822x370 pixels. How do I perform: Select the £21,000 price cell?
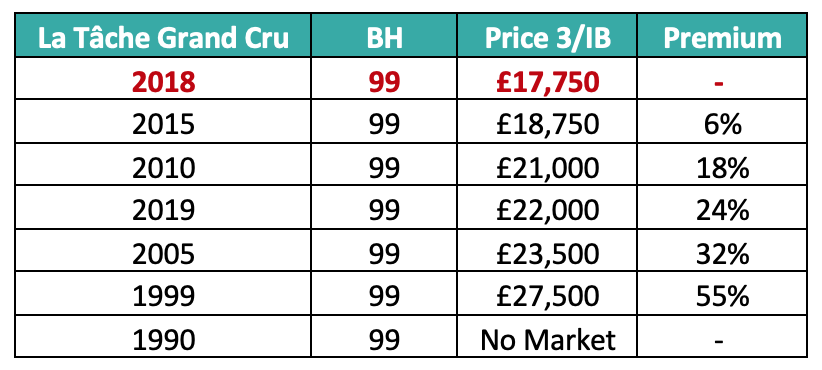(547, 164)
